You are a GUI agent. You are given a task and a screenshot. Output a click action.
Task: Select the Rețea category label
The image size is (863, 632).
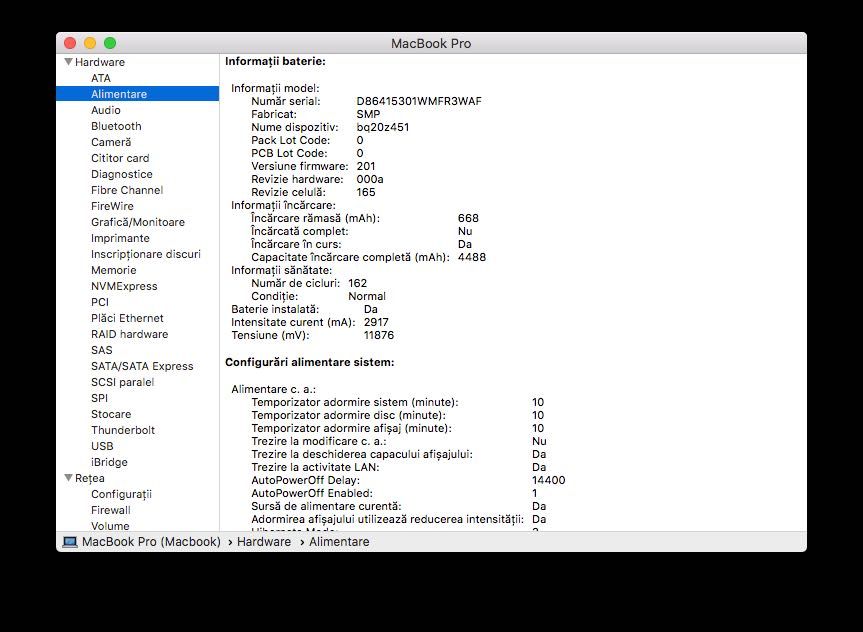click(90, 478)
